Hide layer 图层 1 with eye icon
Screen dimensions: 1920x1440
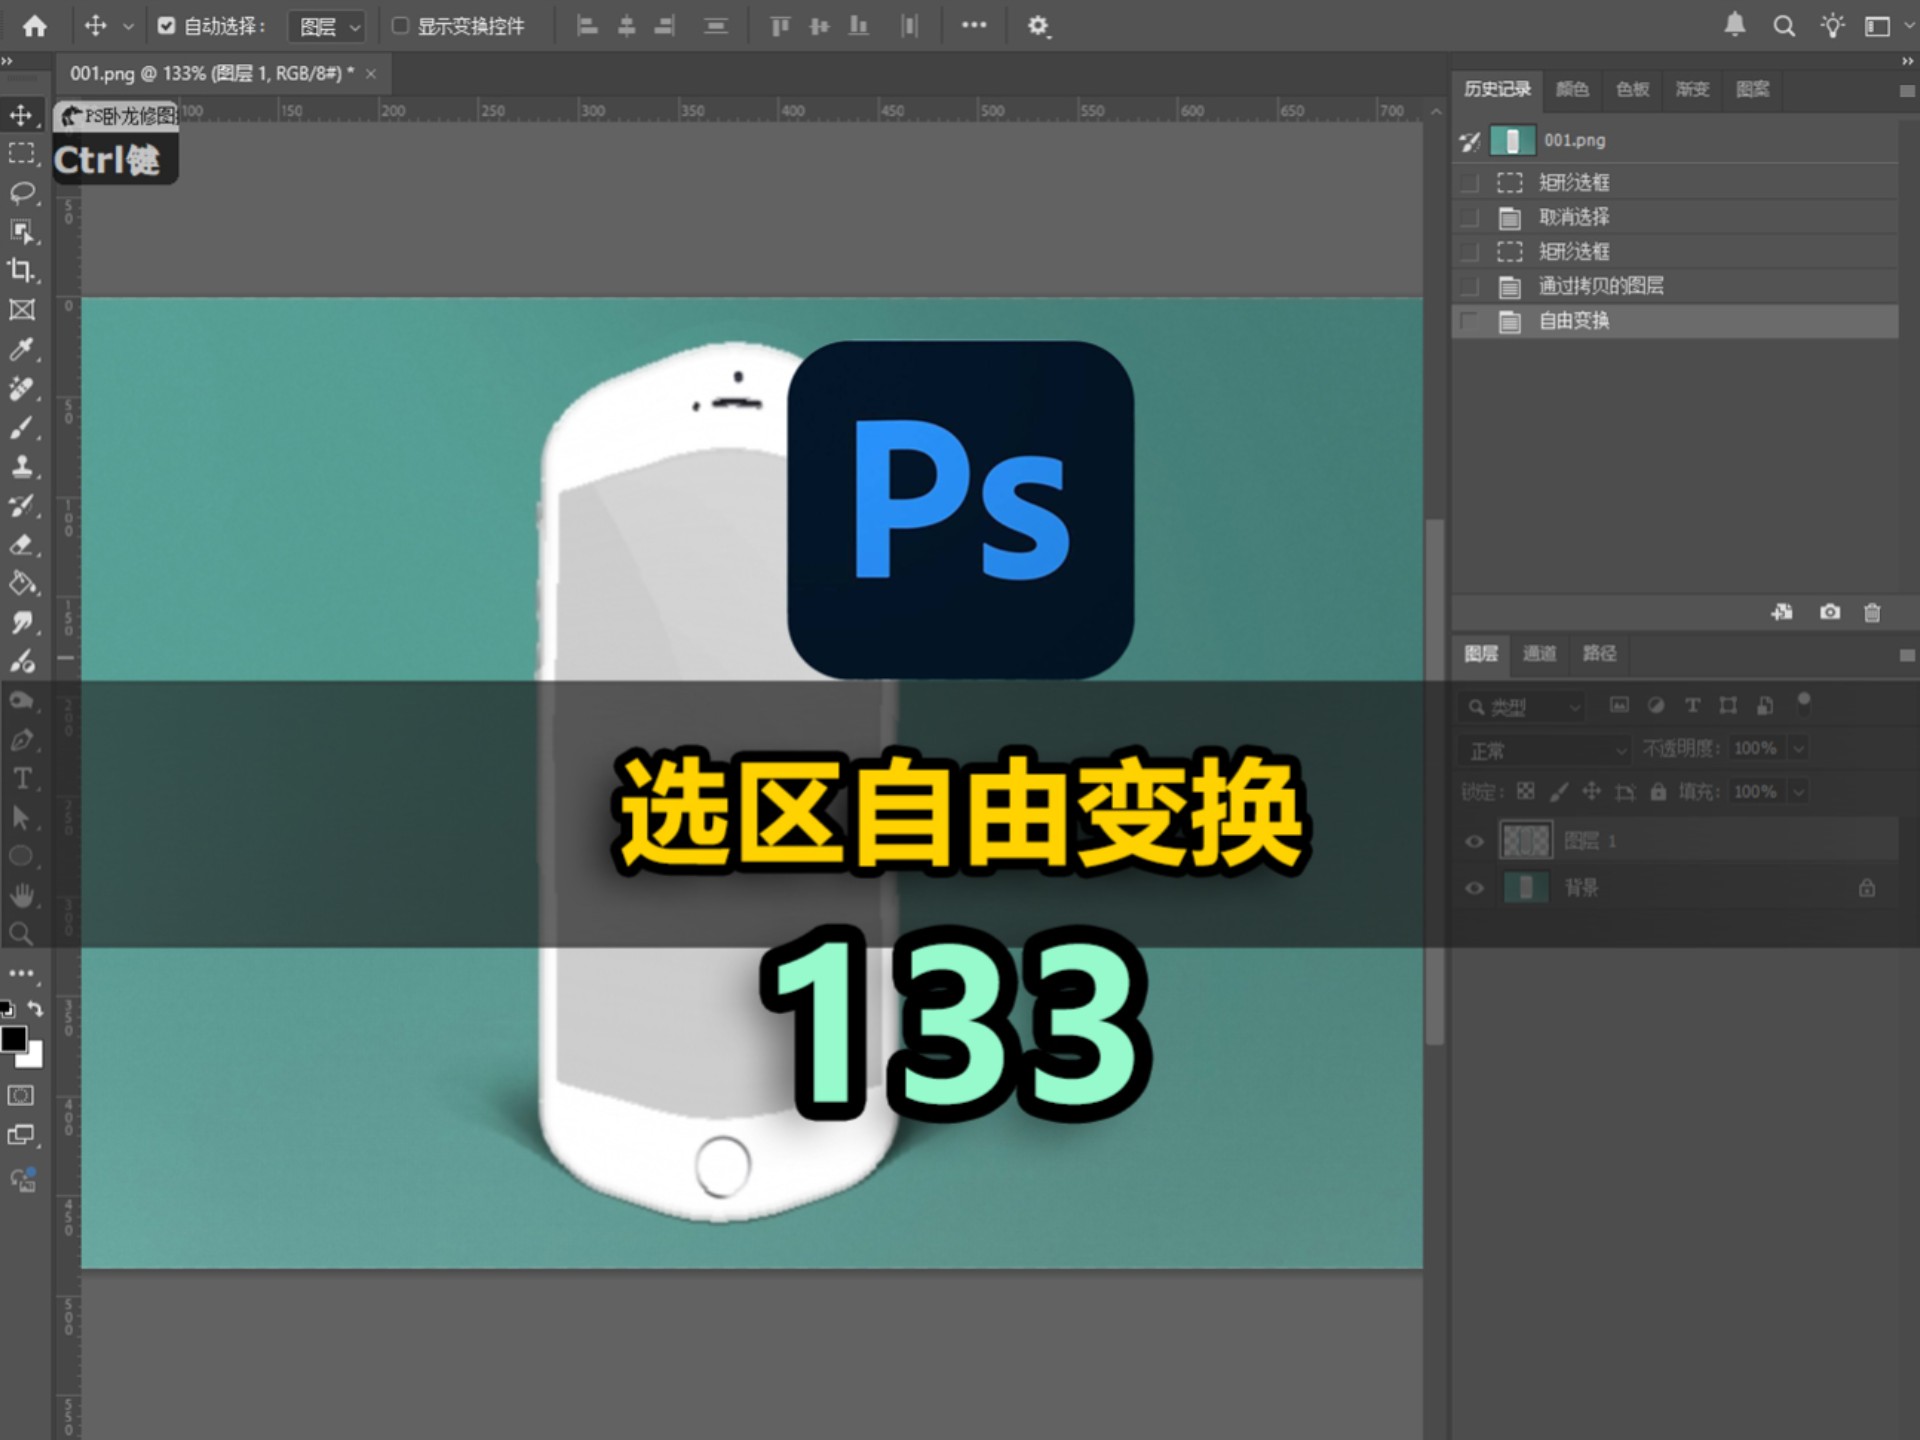click(1474, 842)
